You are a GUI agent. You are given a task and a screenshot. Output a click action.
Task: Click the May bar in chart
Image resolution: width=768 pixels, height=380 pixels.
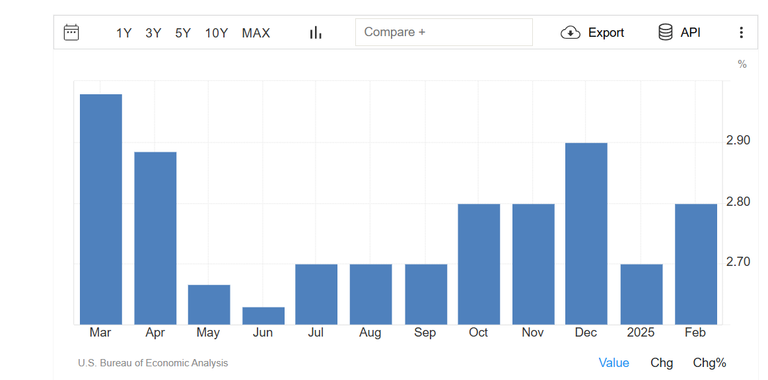pyautogui.click(x=209, y=305)
